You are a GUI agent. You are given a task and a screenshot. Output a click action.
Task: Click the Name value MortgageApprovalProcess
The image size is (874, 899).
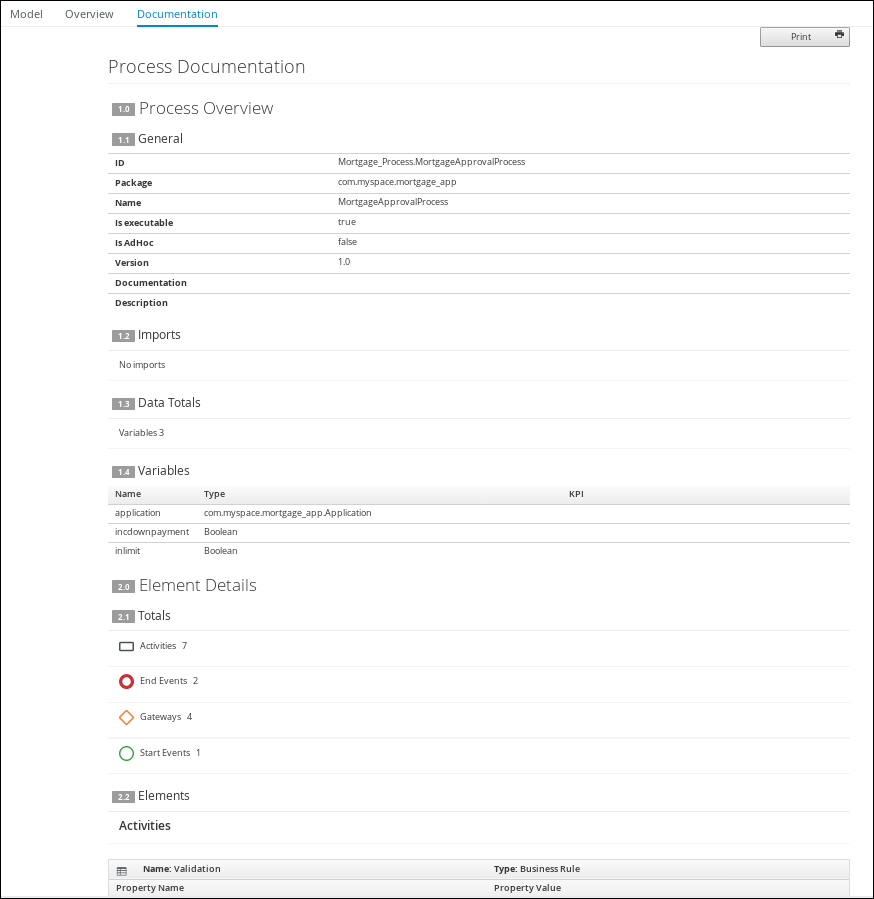(393, 202)
